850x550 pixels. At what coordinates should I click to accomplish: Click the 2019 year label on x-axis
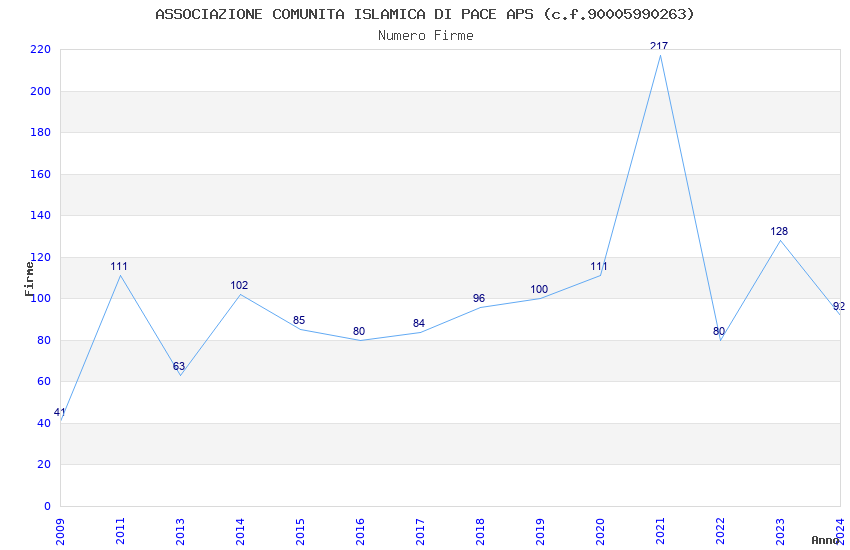(540, 532)
